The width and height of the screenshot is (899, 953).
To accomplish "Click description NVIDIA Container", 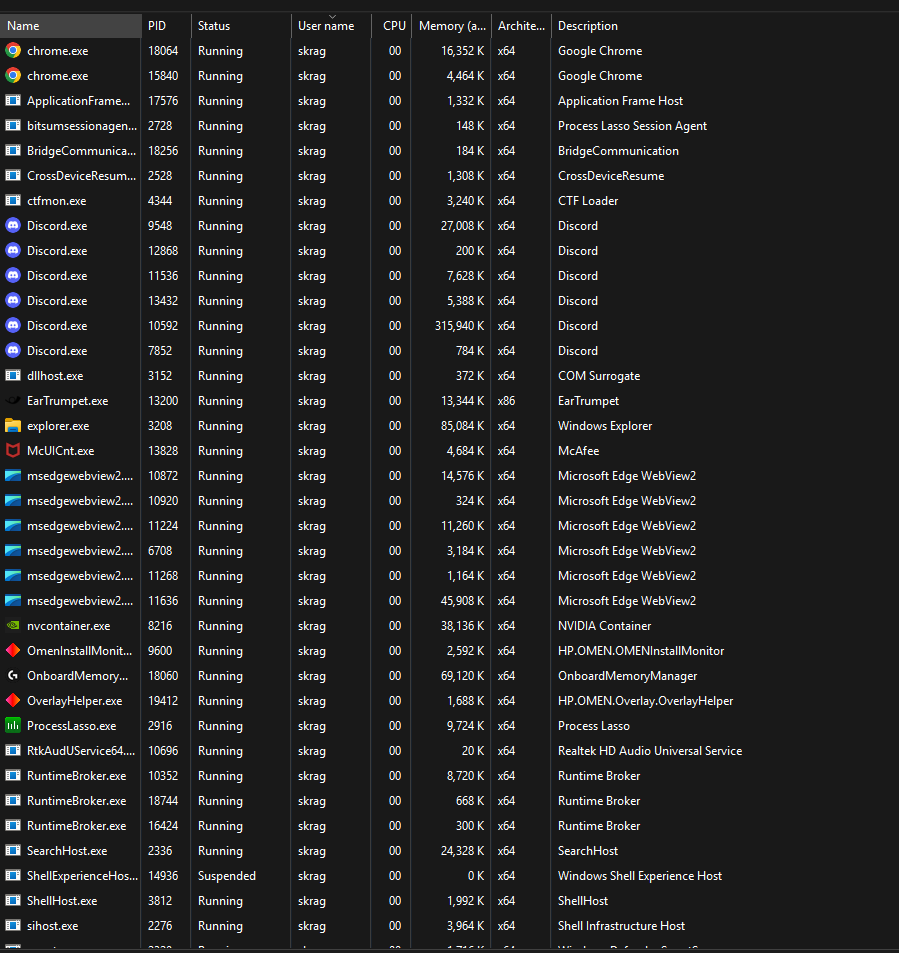I will (x=604, y=625).
